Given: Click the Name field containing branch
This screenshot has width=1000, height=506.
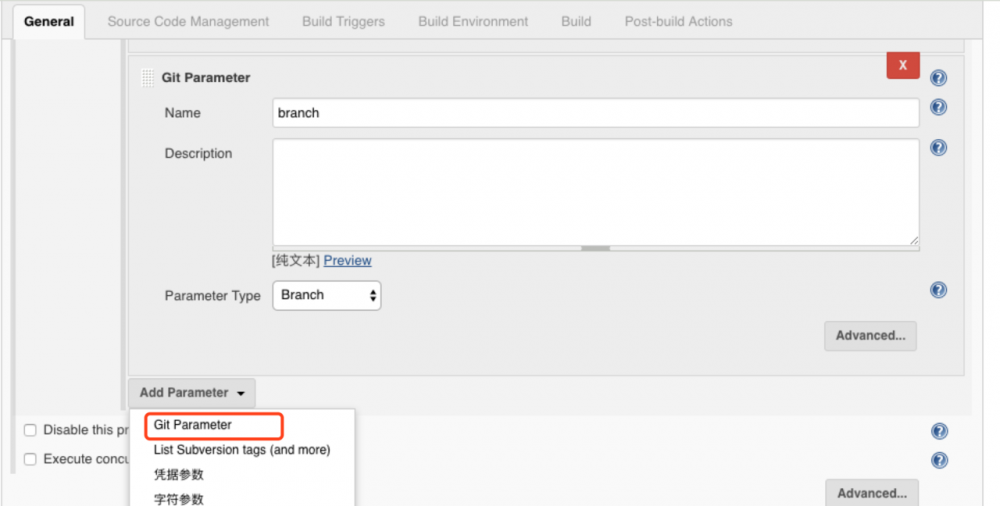Looking at the screenshot, I should [x=596, y=113].
